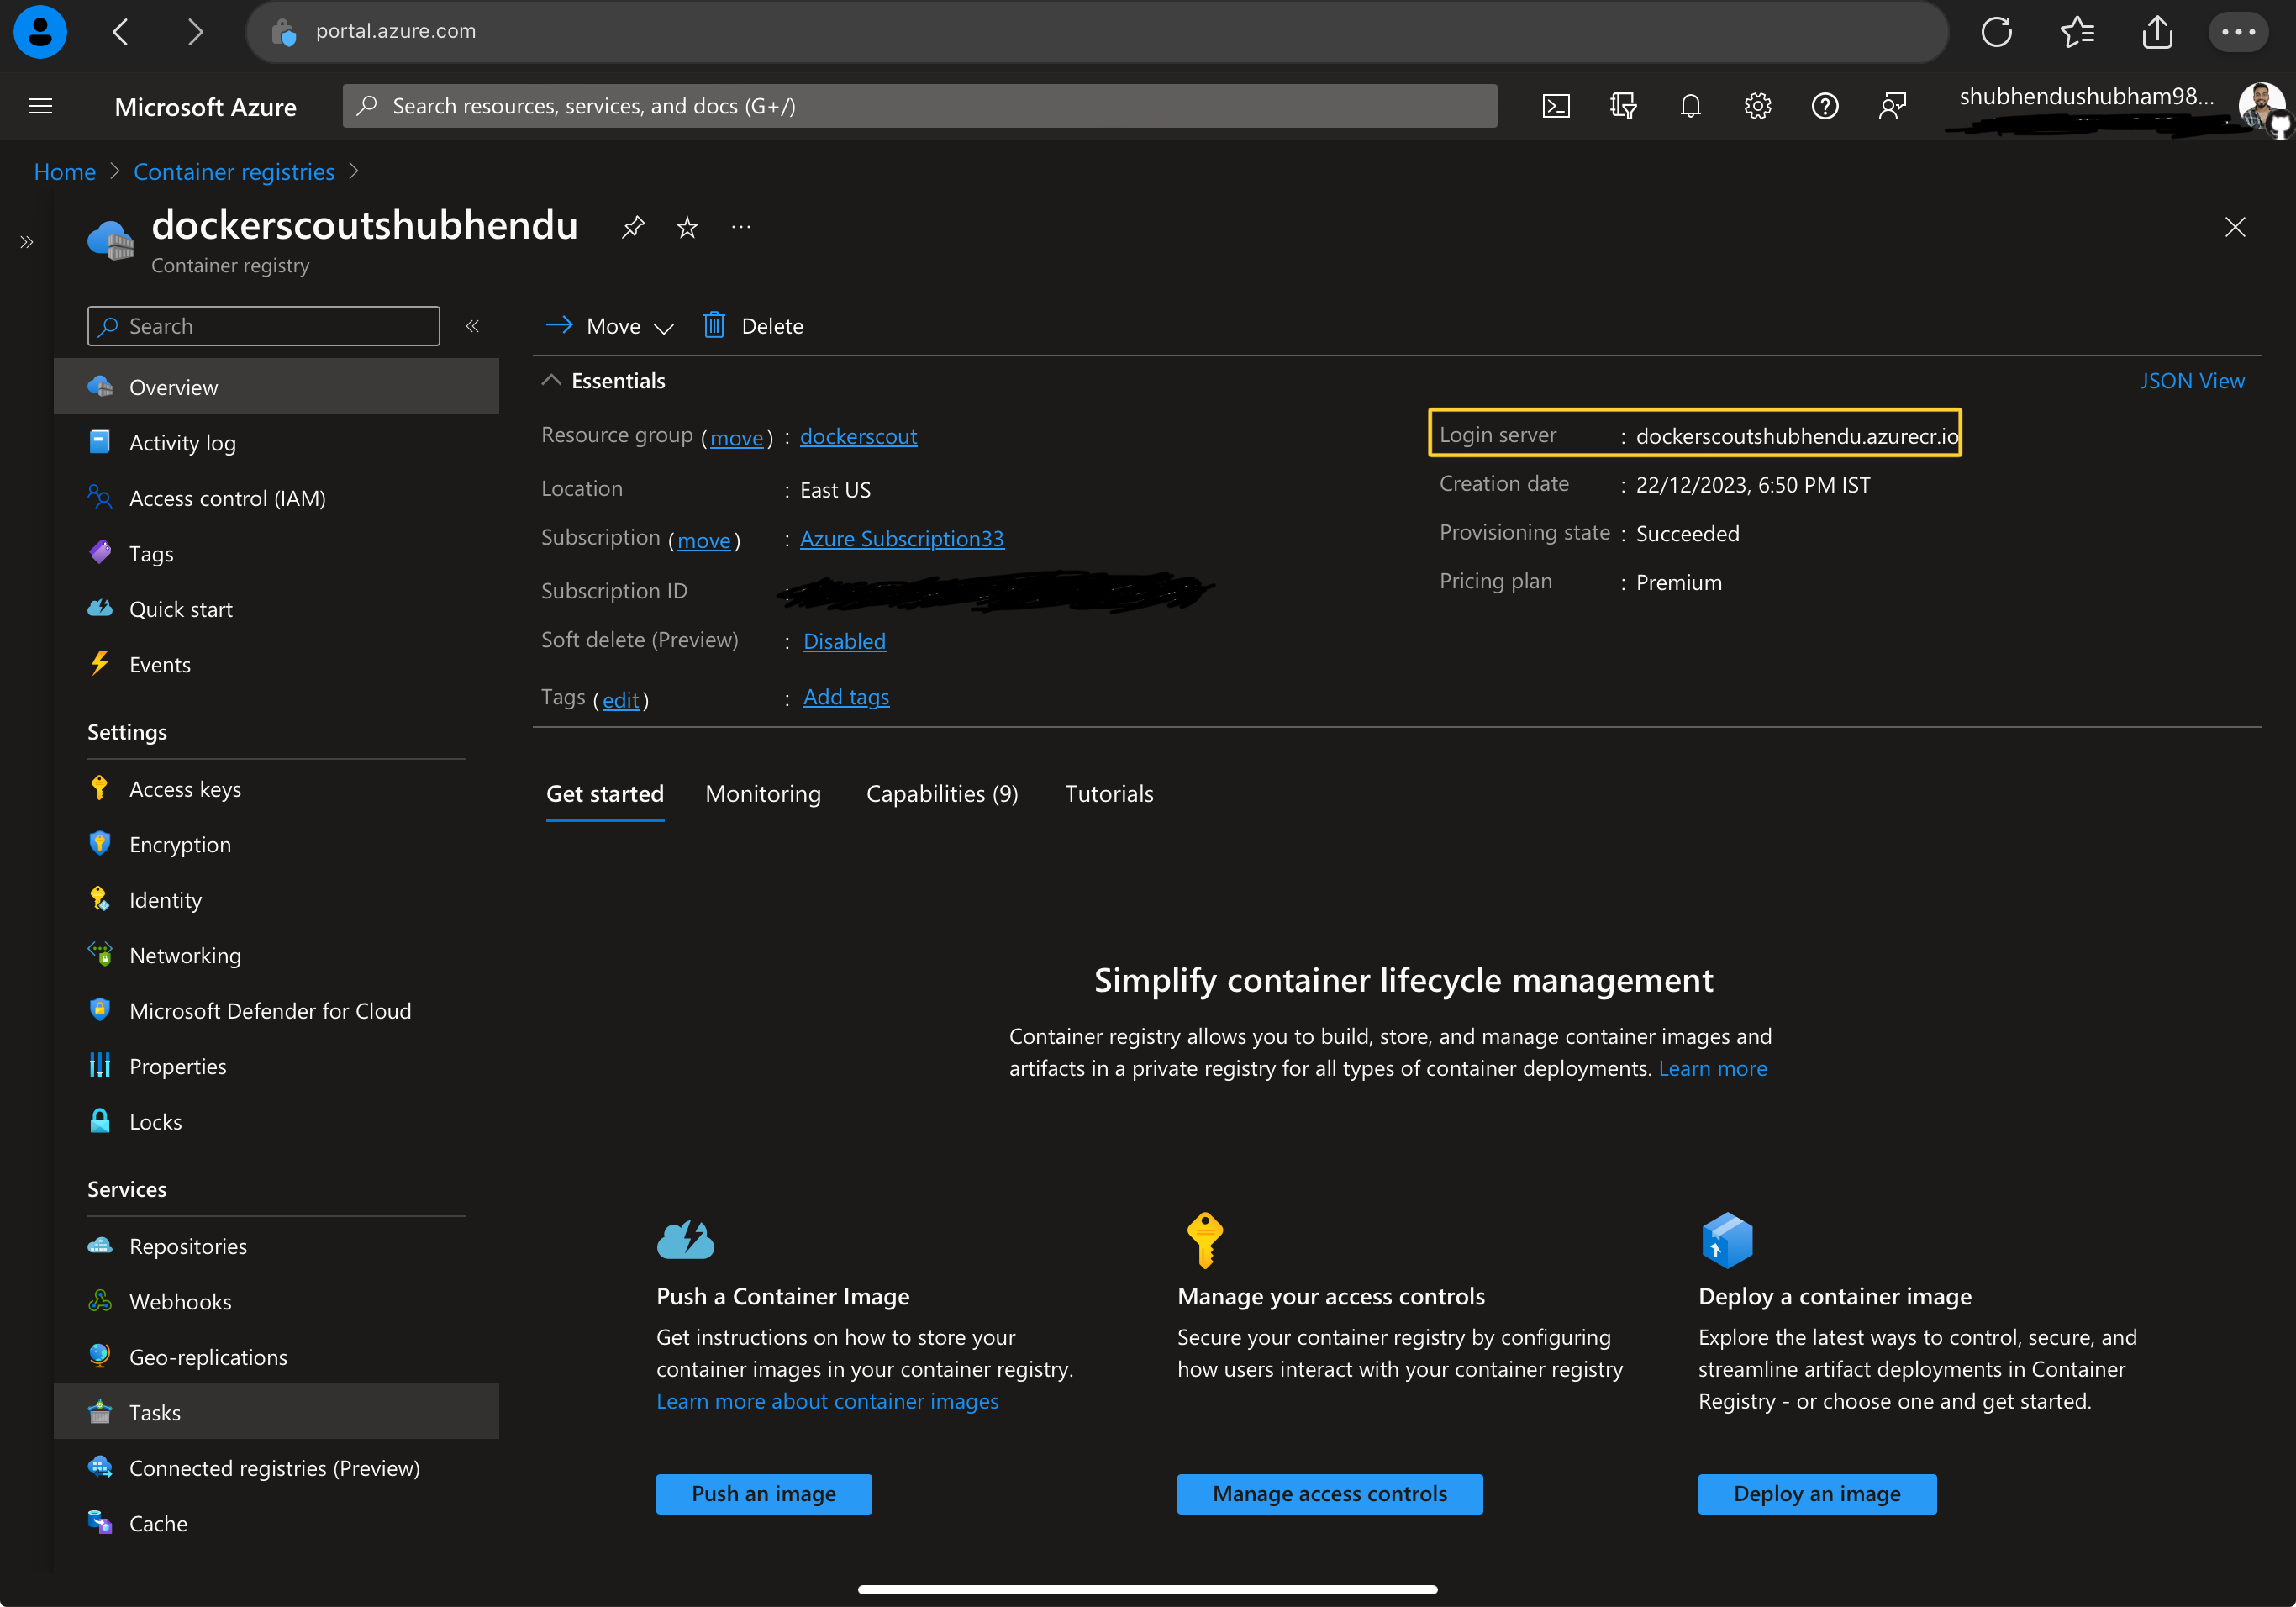Open dockerscout resource group link
2296x1607 pixels.
pyautogui.click(x=858, y=436)
